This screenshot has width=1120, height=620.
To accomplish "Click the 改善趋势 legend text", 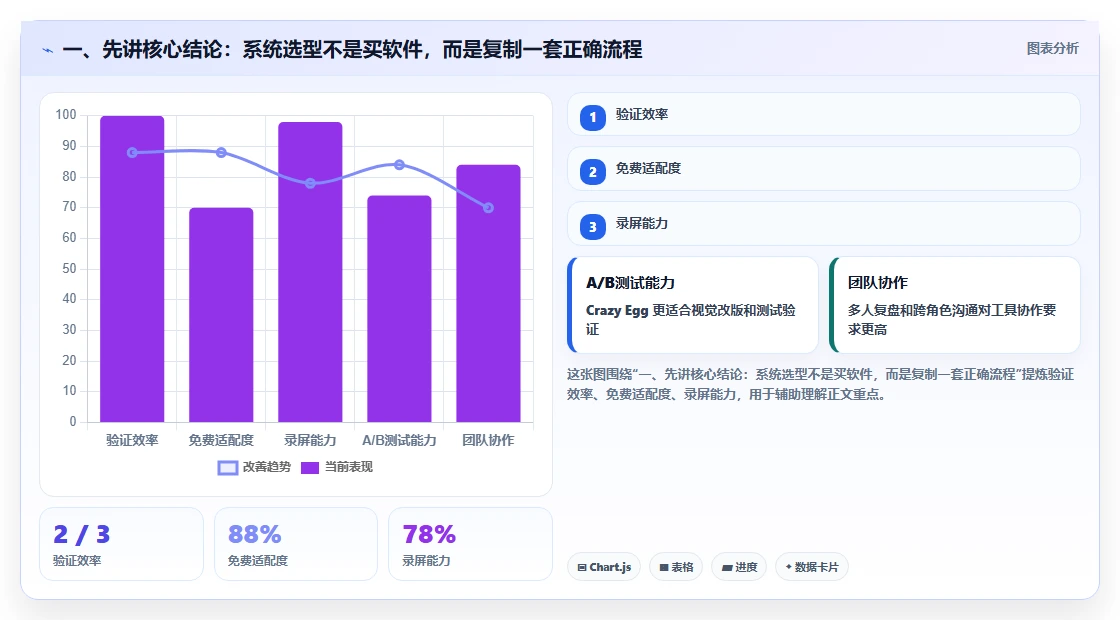I will [267, 467].
